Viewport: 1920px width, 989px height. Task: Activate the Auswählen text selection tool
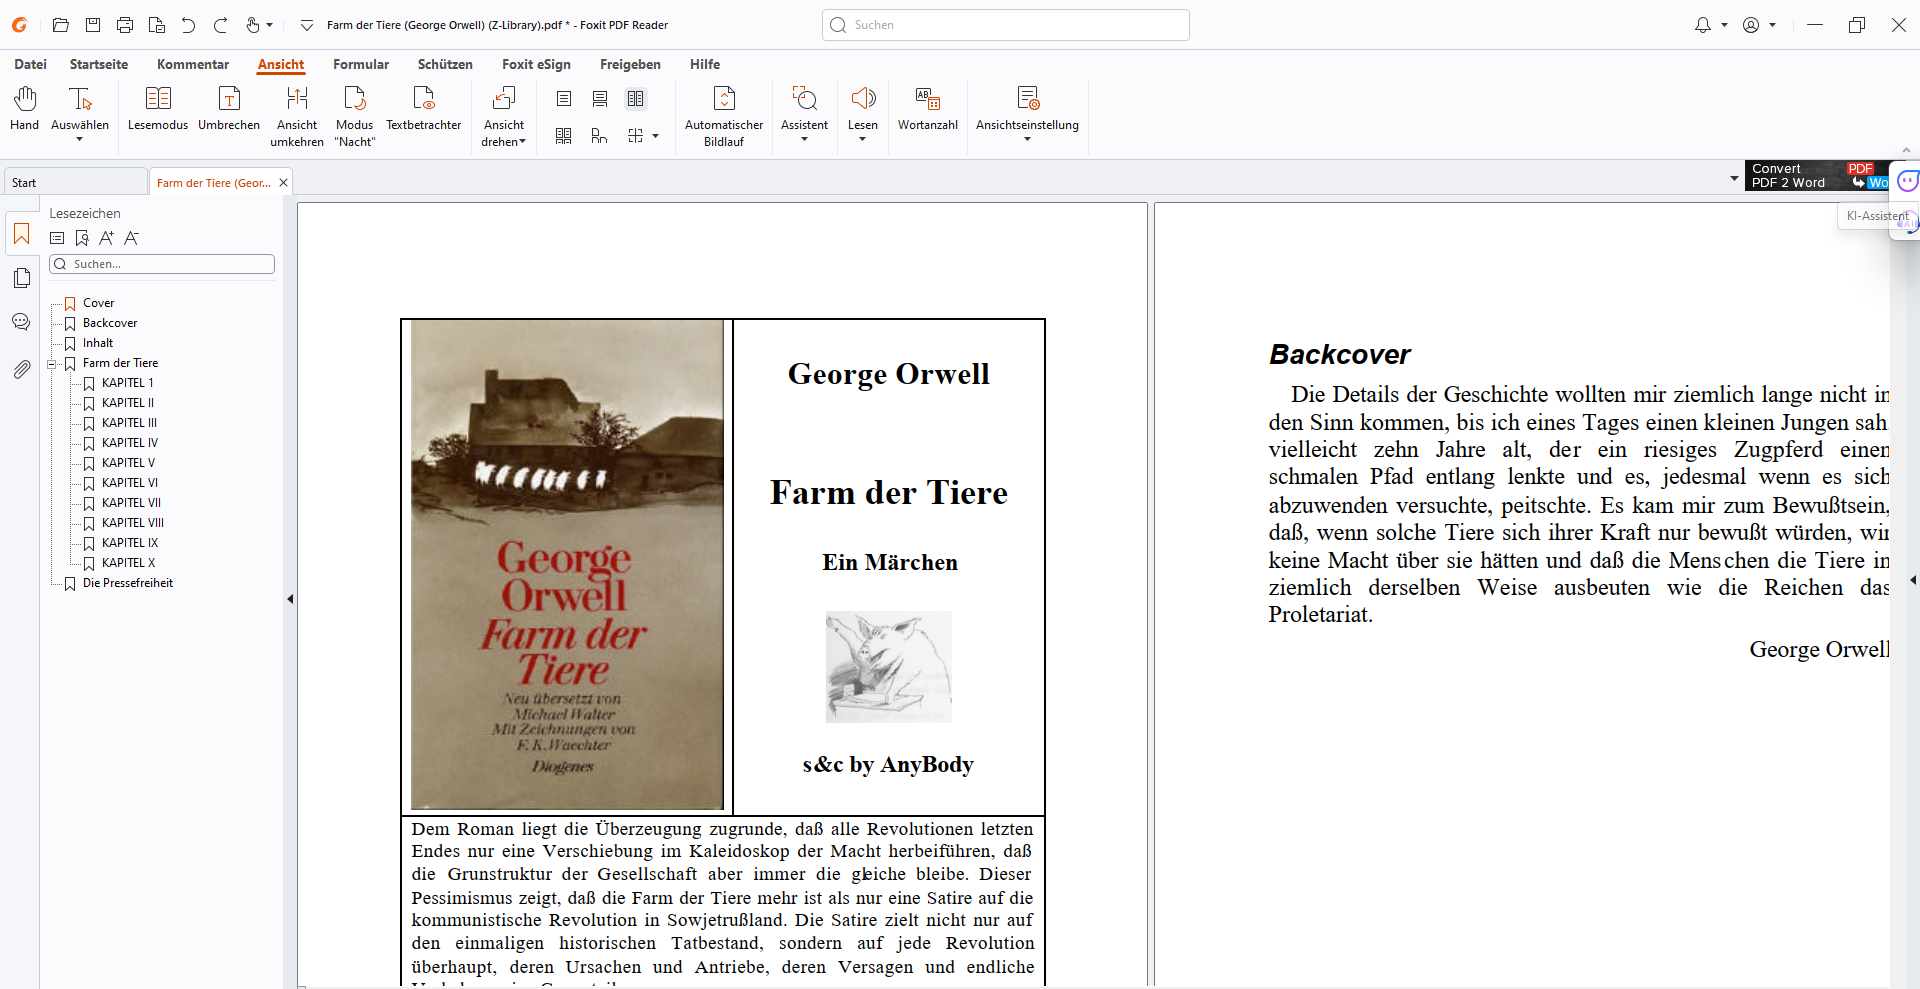80,108
